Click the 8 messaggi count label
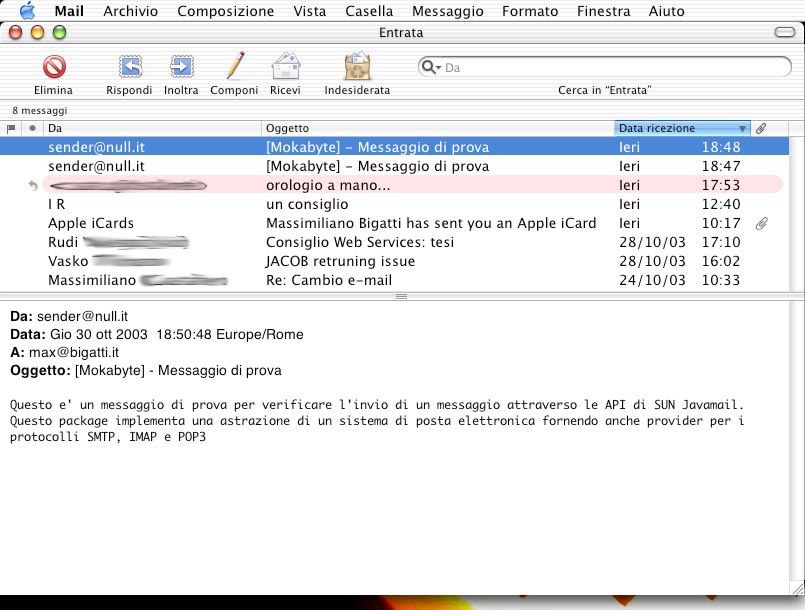805x610 pixels. click(x=40, y=110)
